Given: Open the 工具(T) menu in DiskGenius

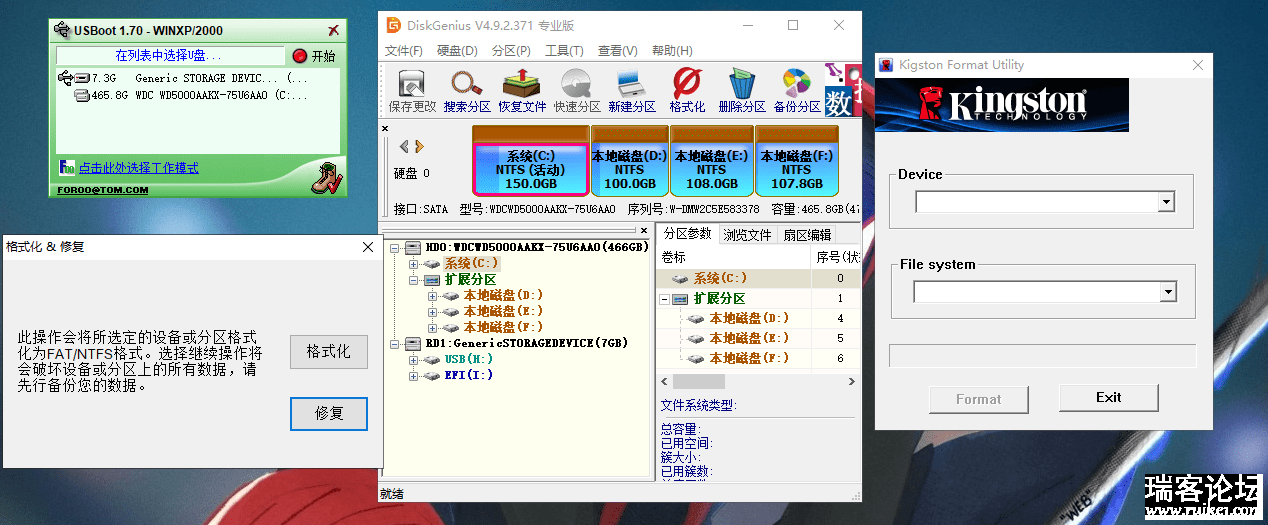Looking at the screenshot, I should coord(564,51).
